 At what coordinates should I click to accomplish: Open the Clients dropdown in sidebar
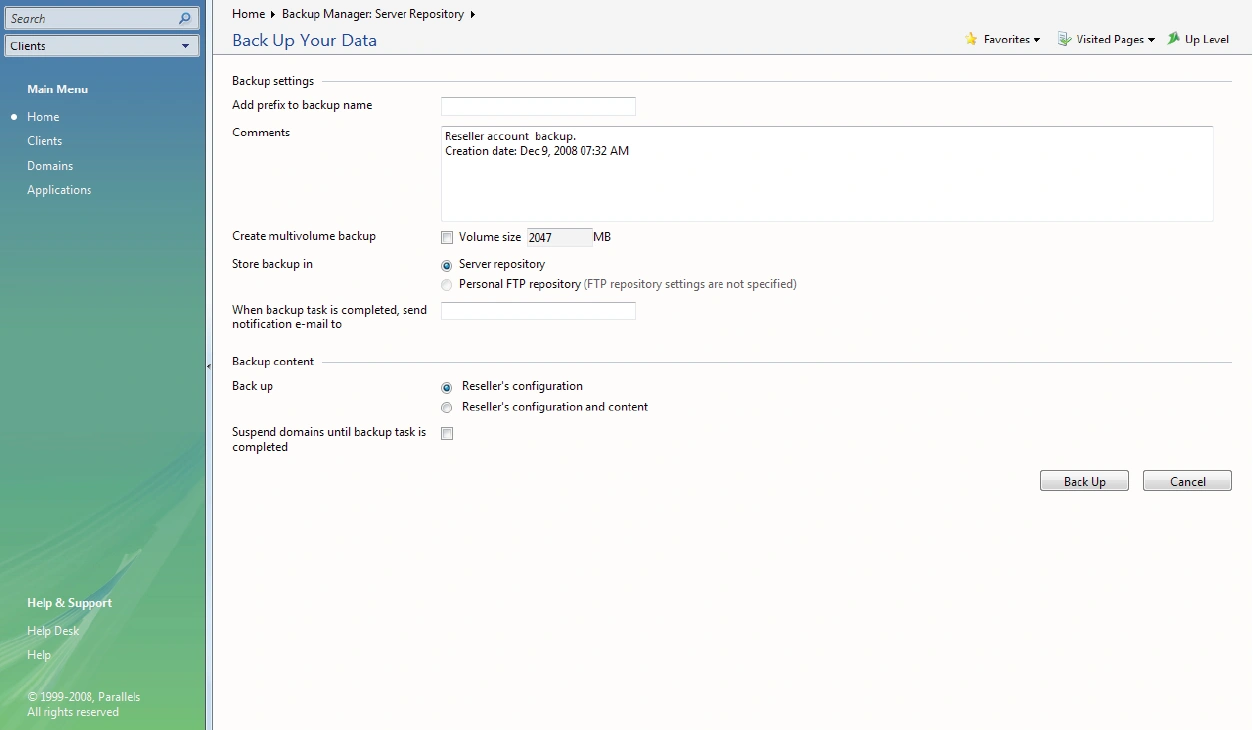click(102, 46)
